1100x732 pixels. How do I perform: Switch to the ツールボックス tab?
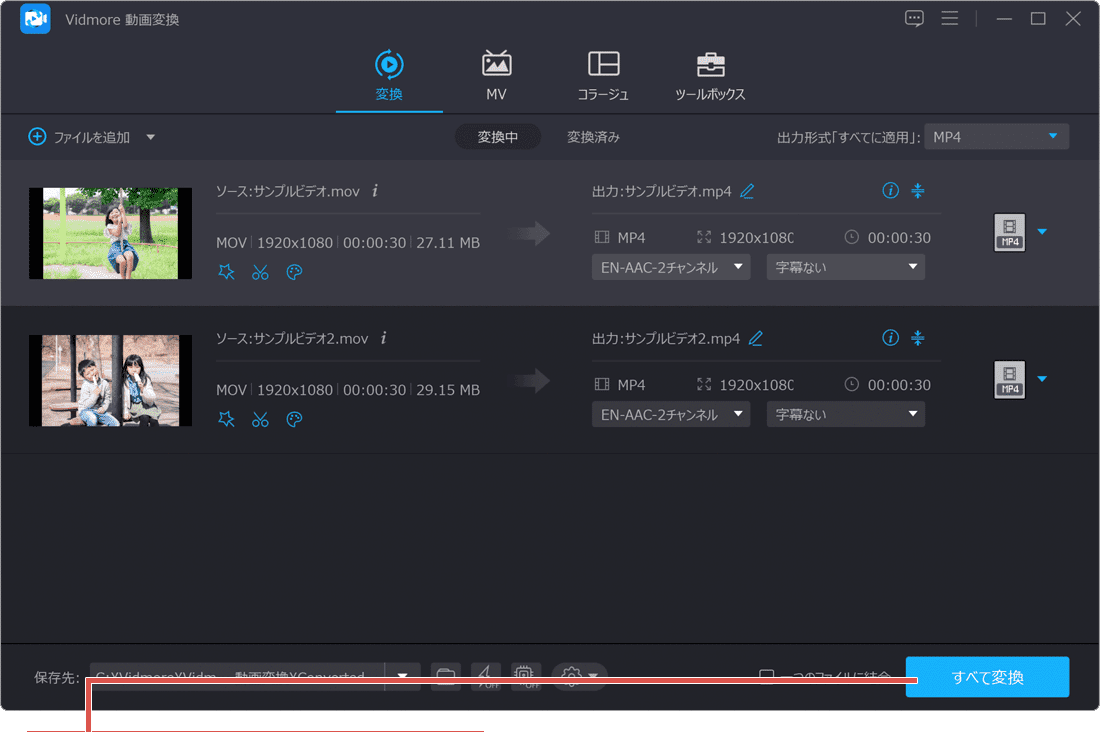(x=710, y=75)
